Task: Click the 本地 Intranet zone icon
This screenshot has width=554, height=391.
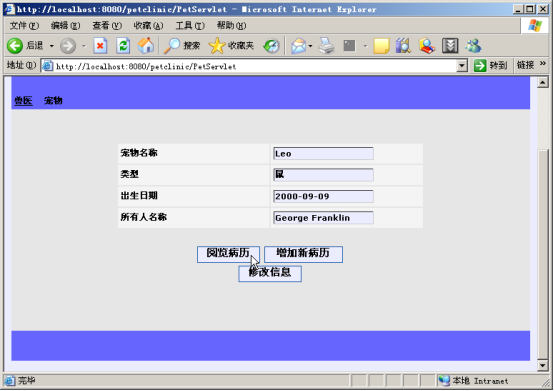Action: click(444, 380)
